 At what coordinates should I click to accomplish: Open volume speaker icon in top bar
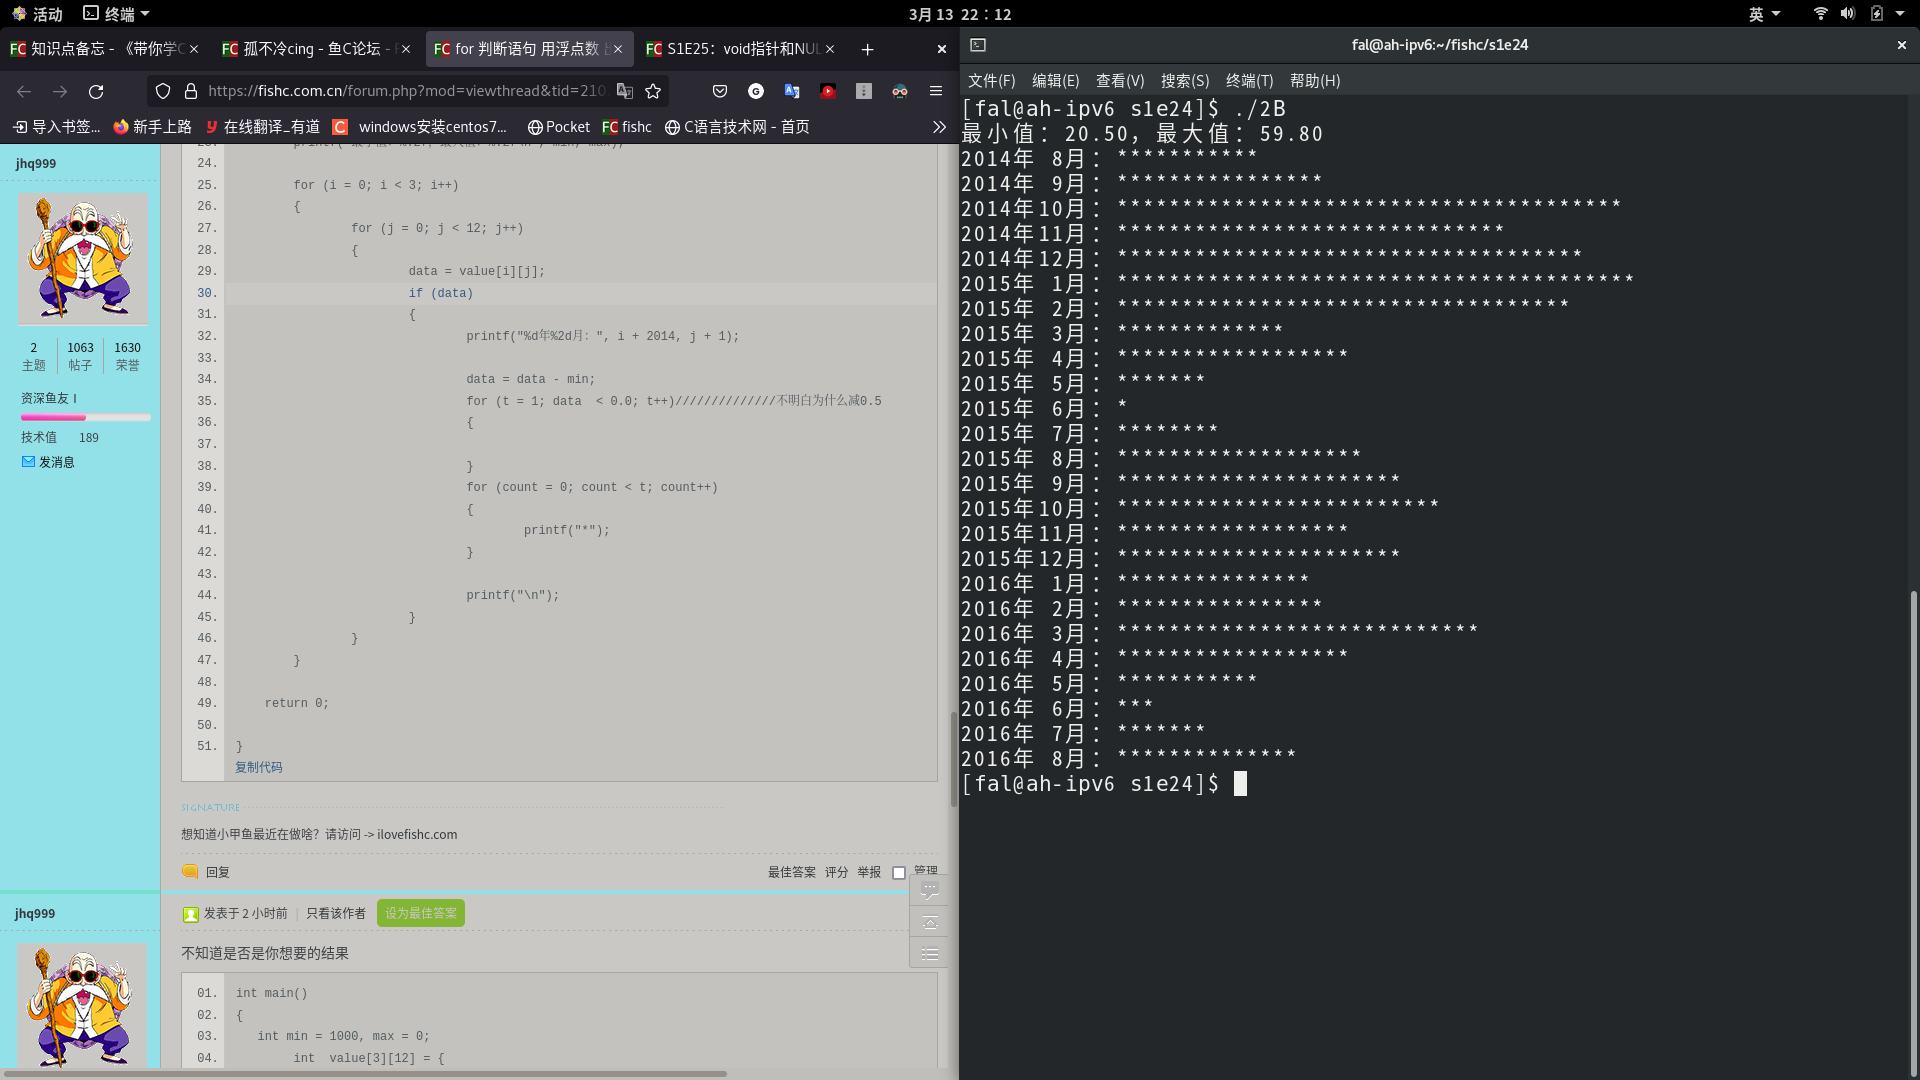(x=1848, y=14)
